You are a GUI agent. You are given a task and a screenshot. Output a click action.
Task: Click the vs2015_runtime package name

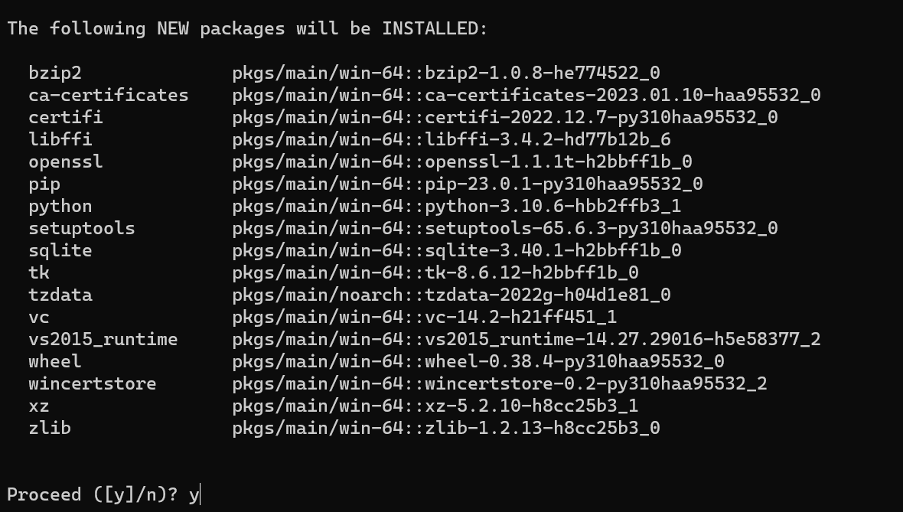click(x=103, y=339)
